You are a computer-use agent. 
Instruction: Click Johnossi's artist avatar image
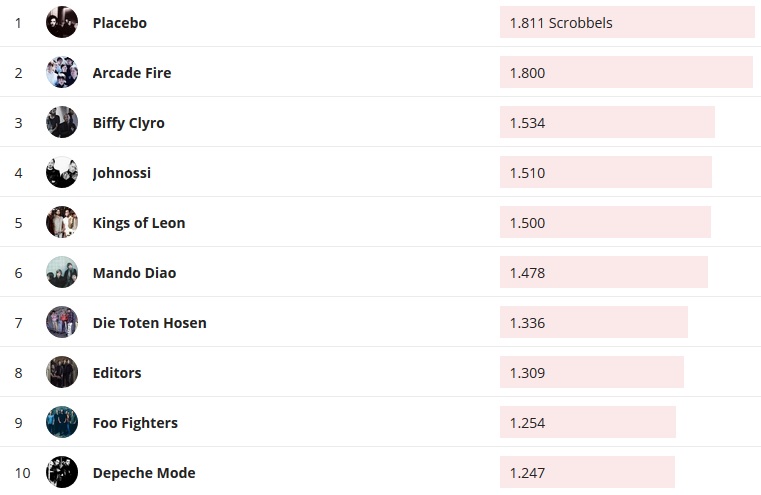pos(62,172)
